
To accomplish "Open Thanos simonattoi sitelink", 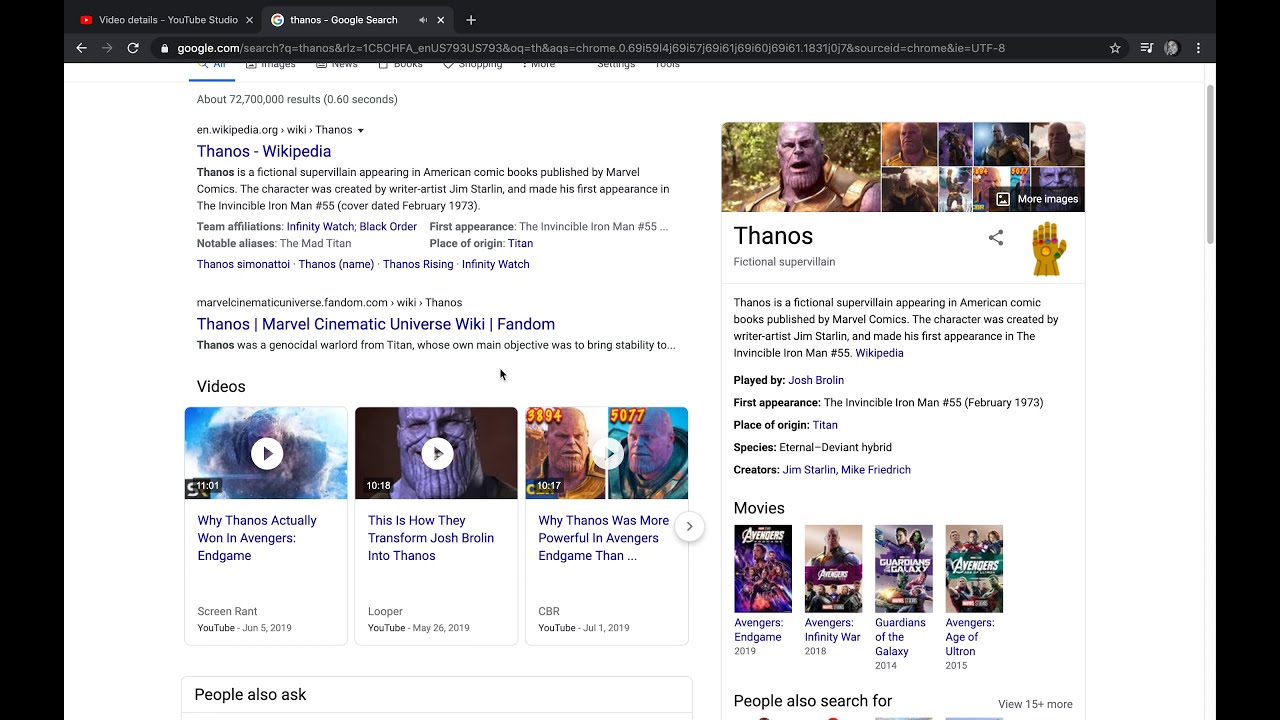I will click(x=243, y=264).
